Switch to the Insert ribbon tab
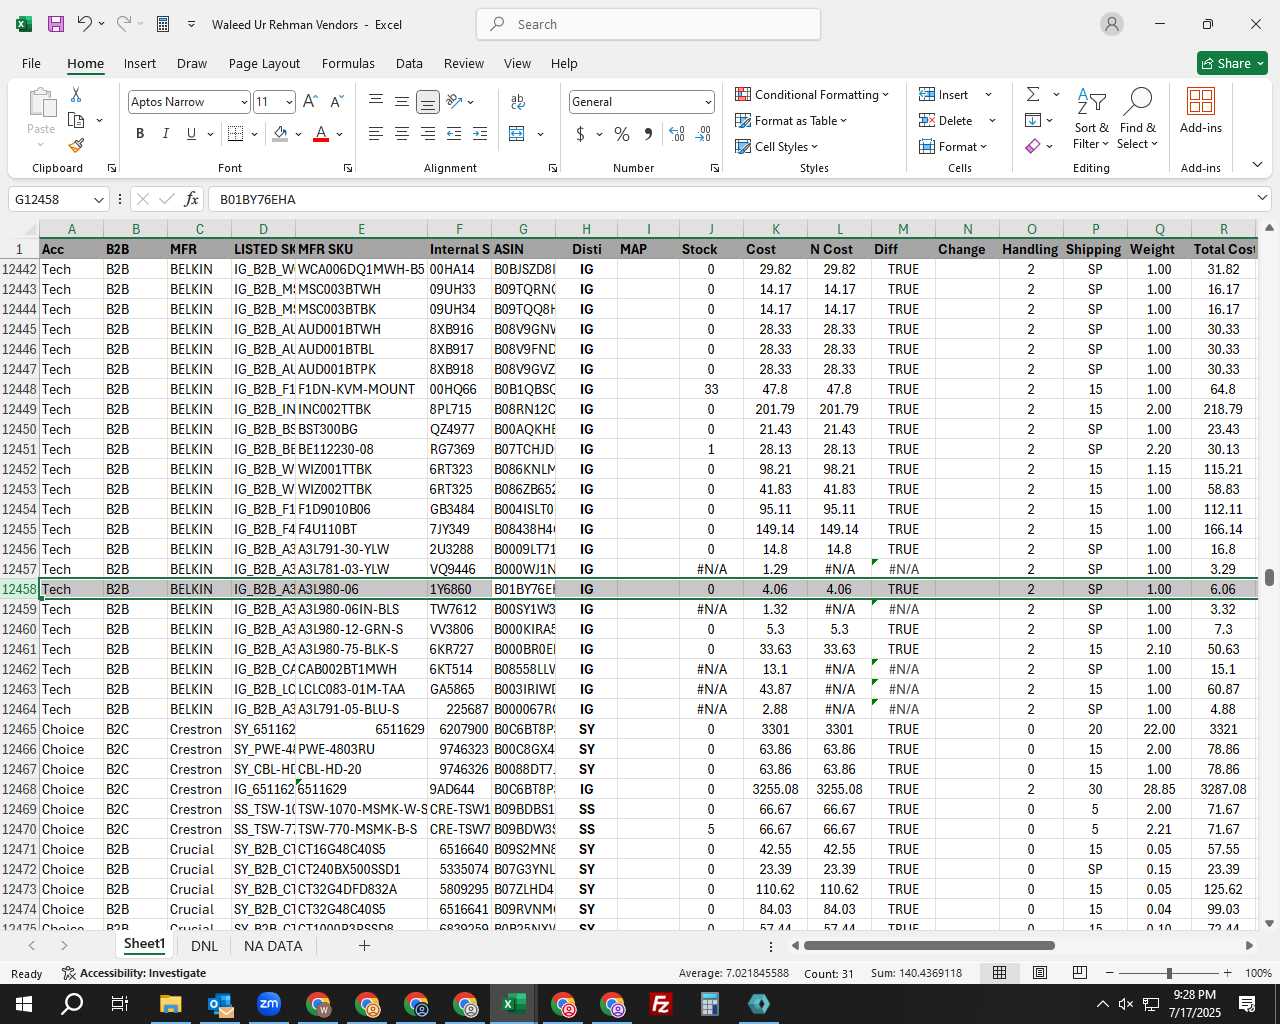The width and height of the screenshot is (1280, 1024). pos(140,63)
